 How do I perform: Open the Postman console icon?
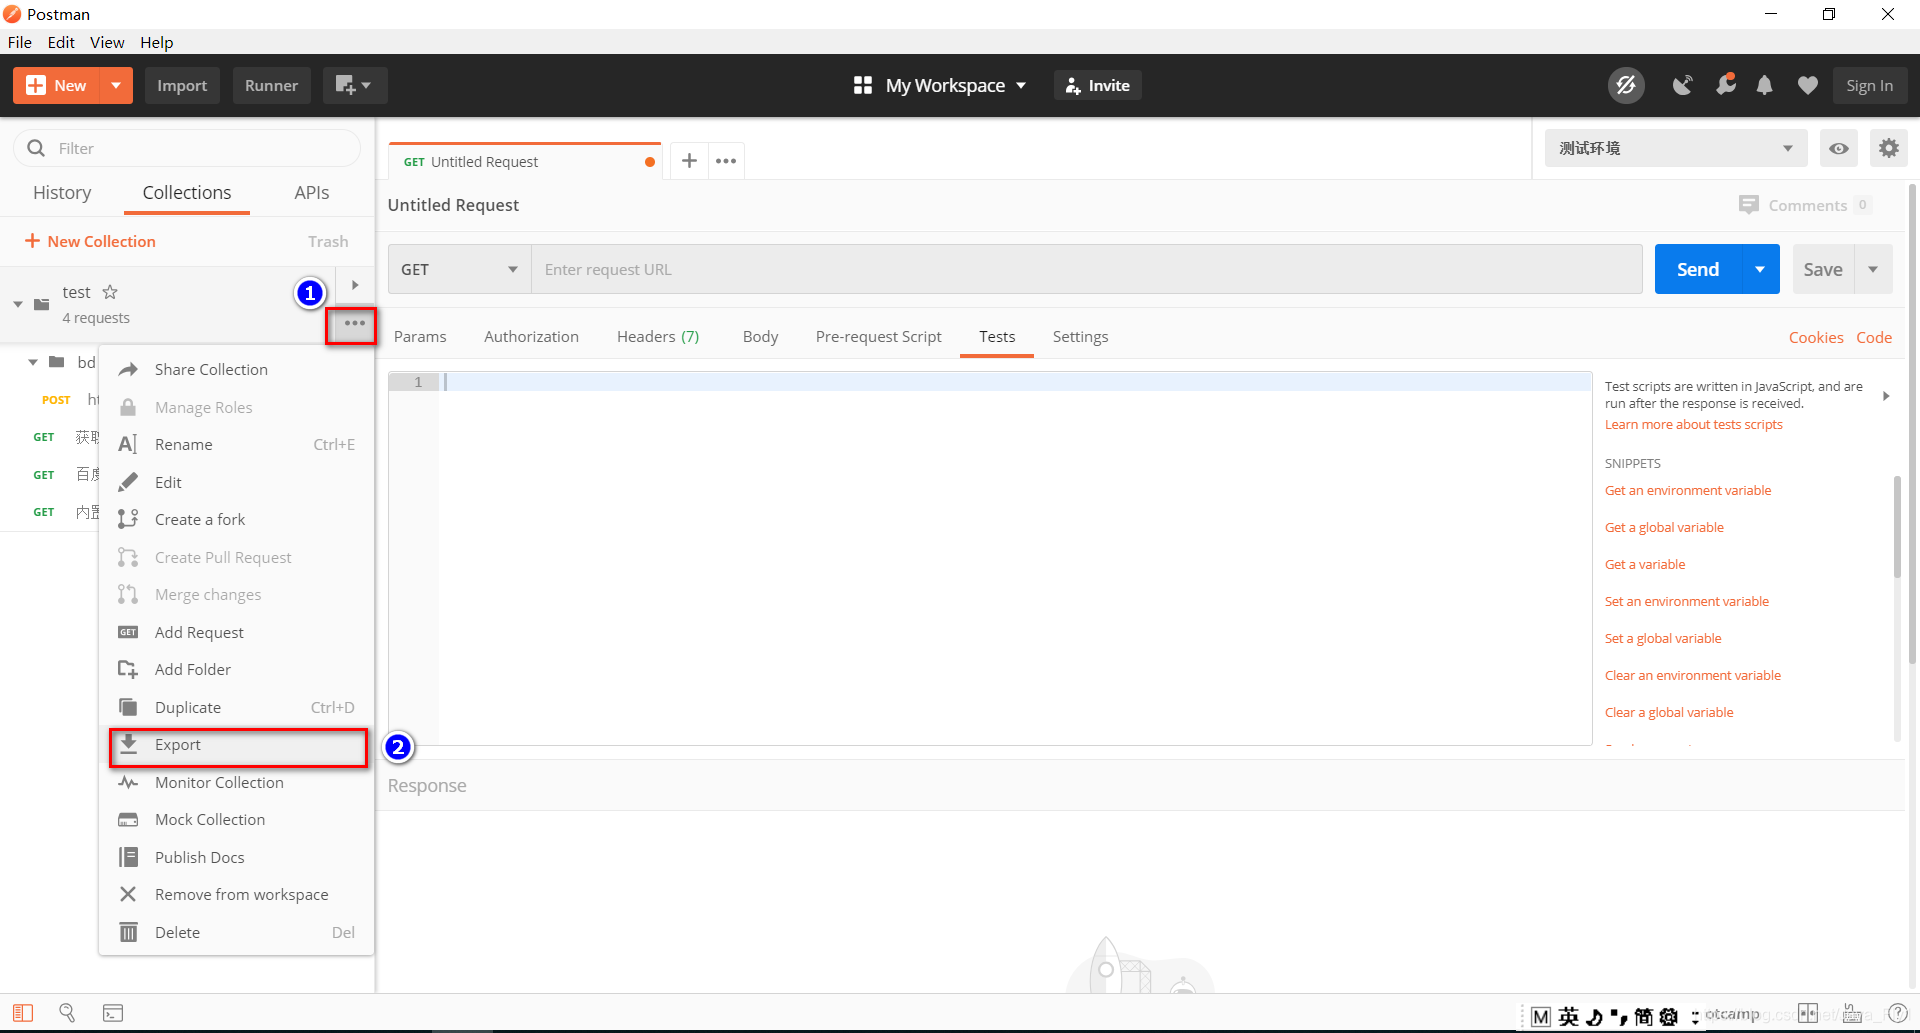[113, 1013]
